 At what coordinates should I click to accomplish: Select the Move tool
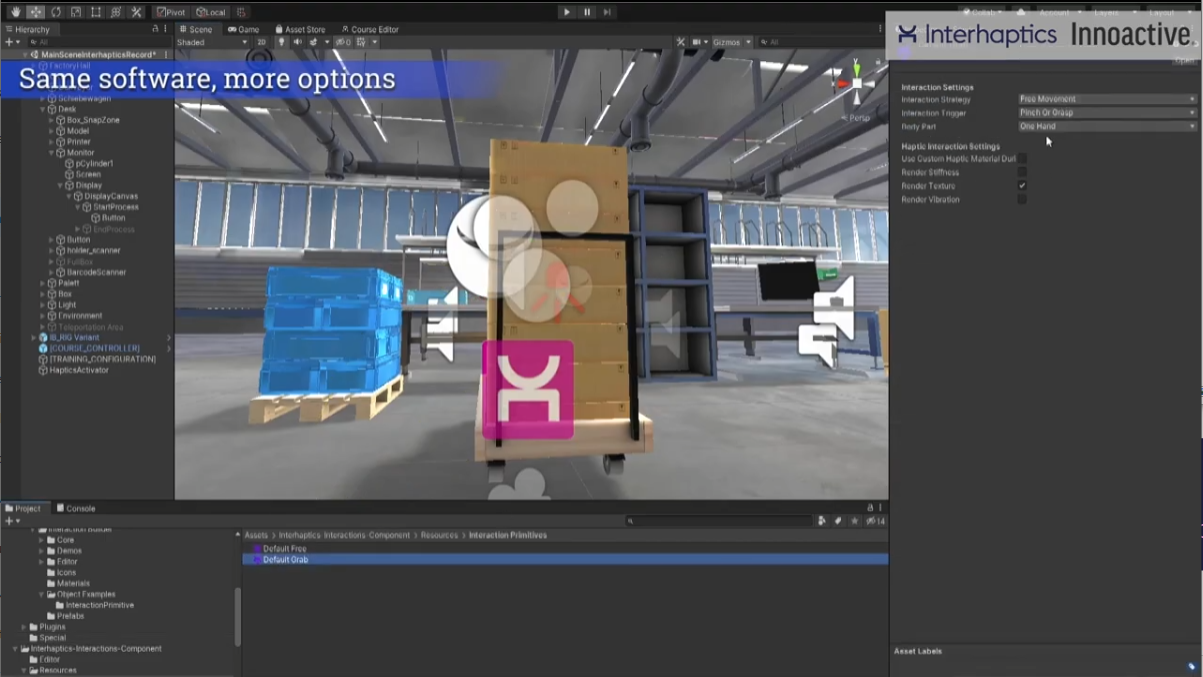tap(35, 12)
